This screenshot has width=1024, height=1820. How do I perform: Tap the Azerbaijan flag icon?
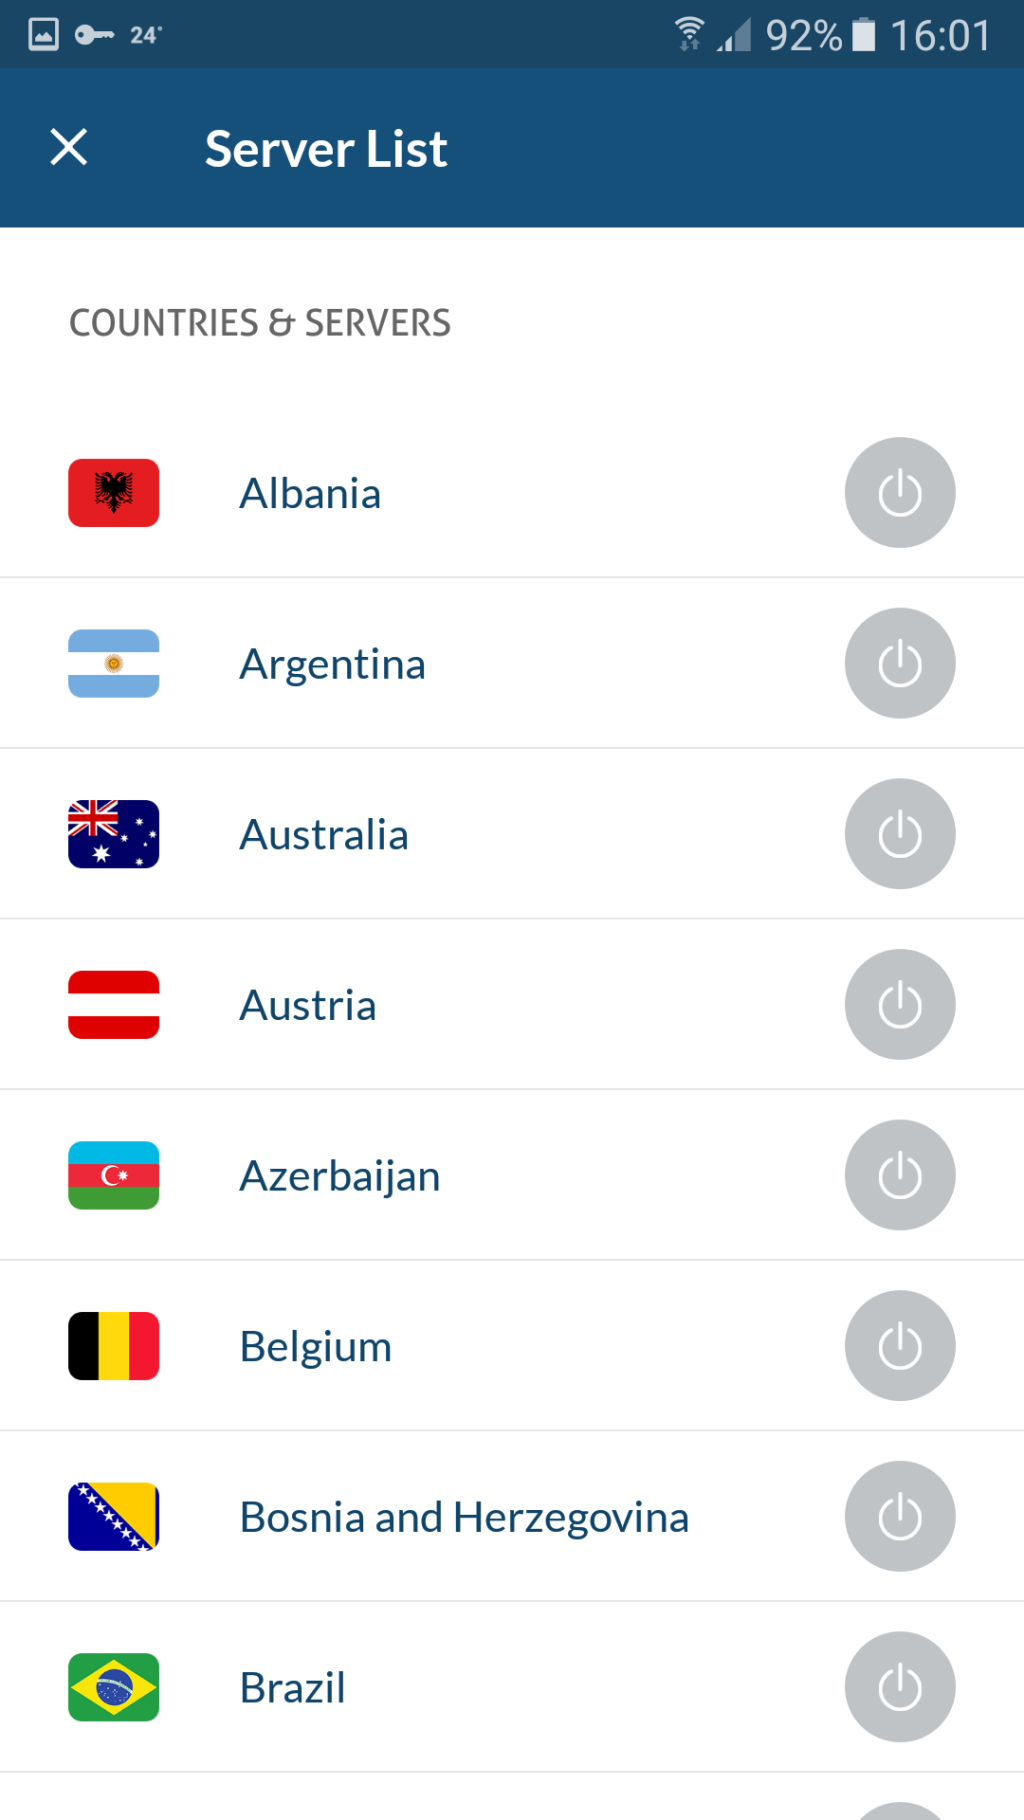click(114, 1176)
